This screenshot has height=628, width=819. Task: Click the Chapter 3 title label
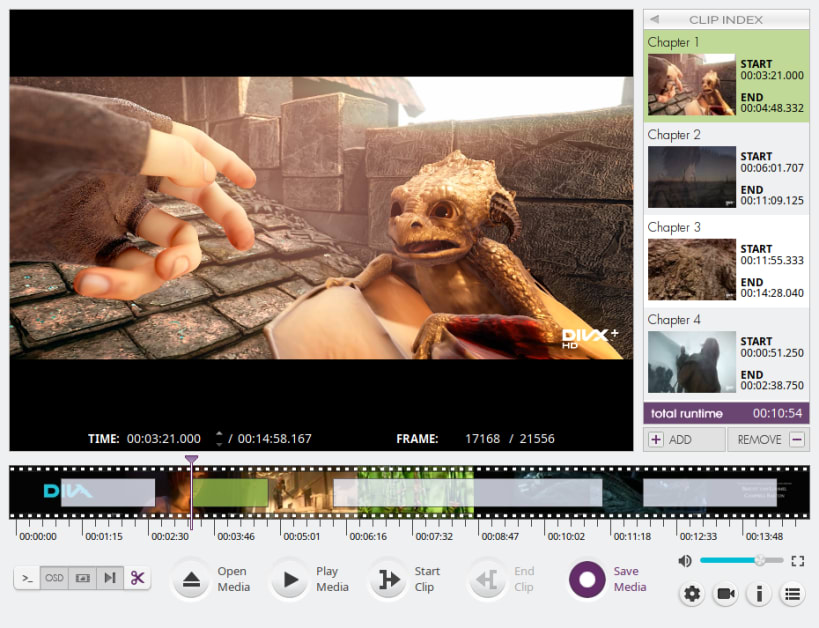674,227
